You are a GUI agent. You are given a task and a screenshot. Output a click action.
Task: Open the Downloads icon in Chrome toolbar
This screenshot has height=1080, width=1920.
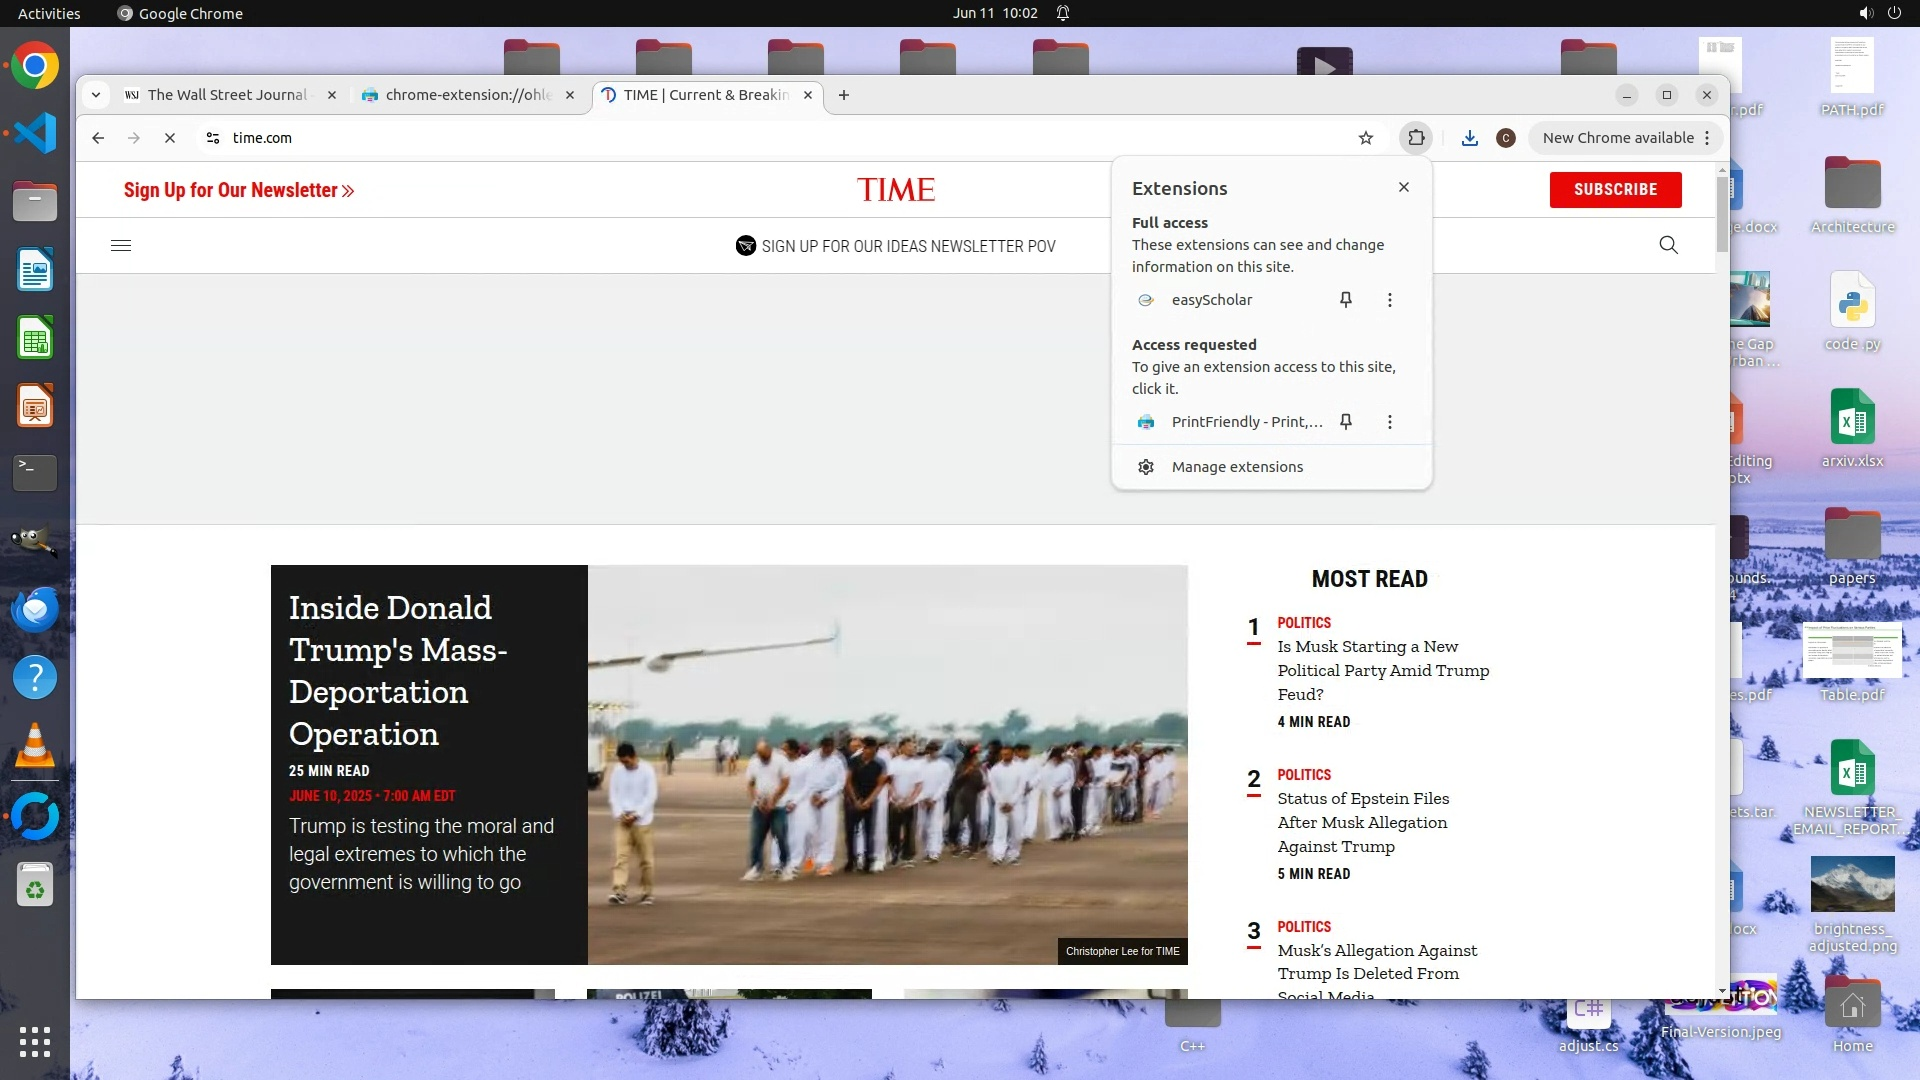click(1469, 138)
